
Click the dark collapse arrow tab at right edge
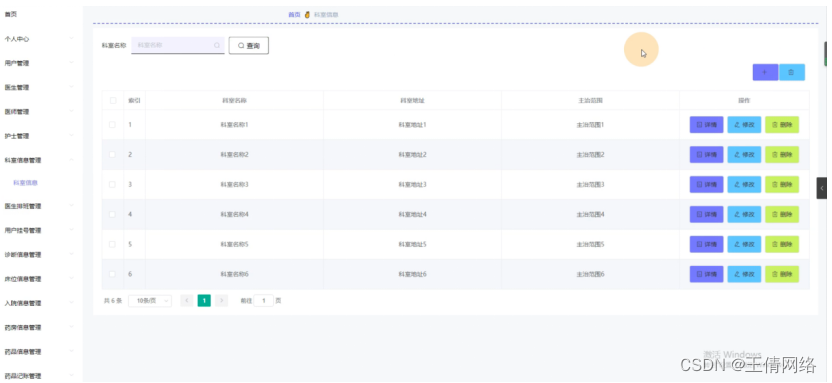point(821,188)
